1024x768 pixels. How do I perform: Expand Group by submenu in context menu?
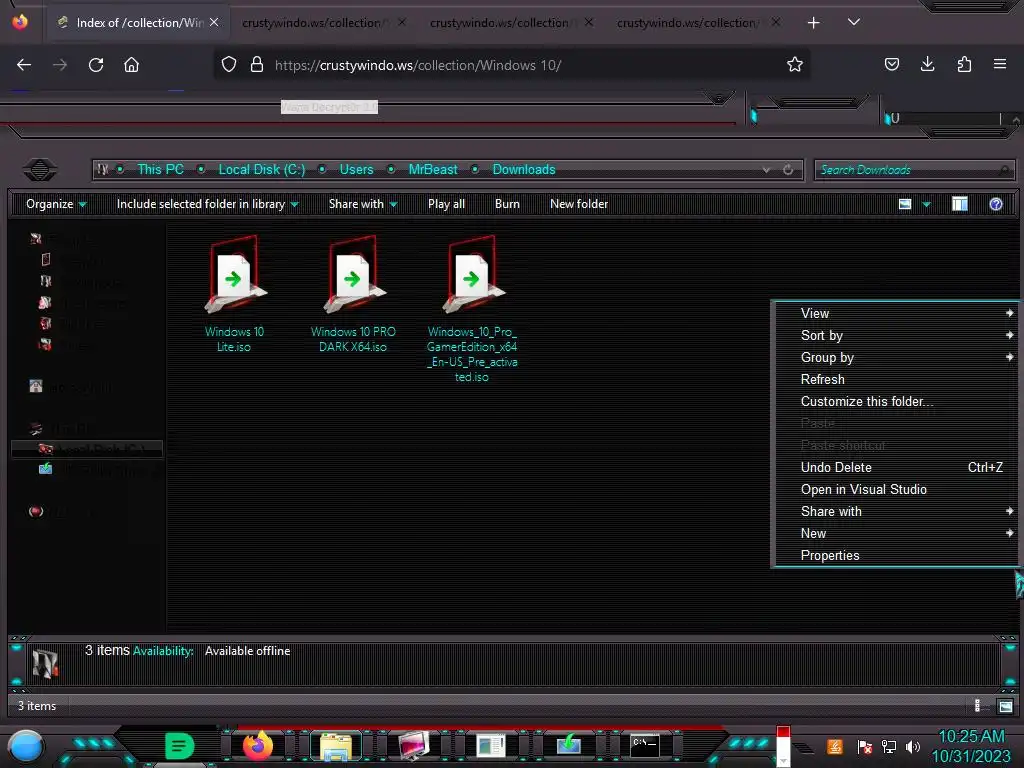[x=896, y=358]
